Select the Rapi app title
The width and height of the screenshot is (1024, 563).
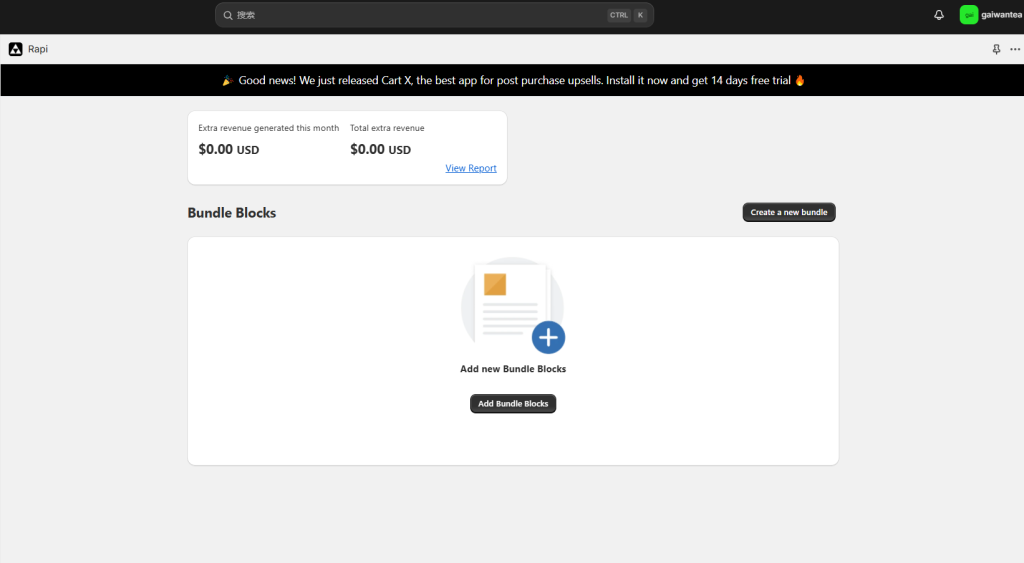pyautogui.click(x=38, y=49)
